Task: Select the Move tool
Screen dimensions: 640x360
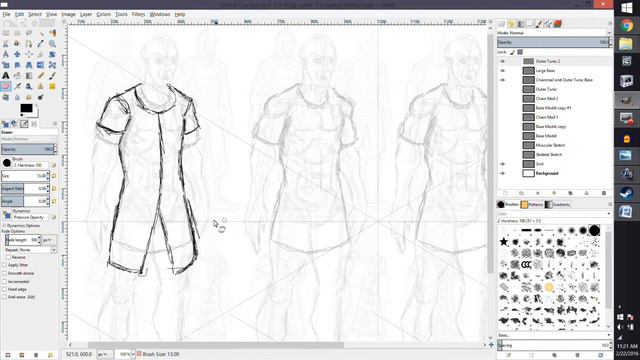Action: tap(17, 54)
